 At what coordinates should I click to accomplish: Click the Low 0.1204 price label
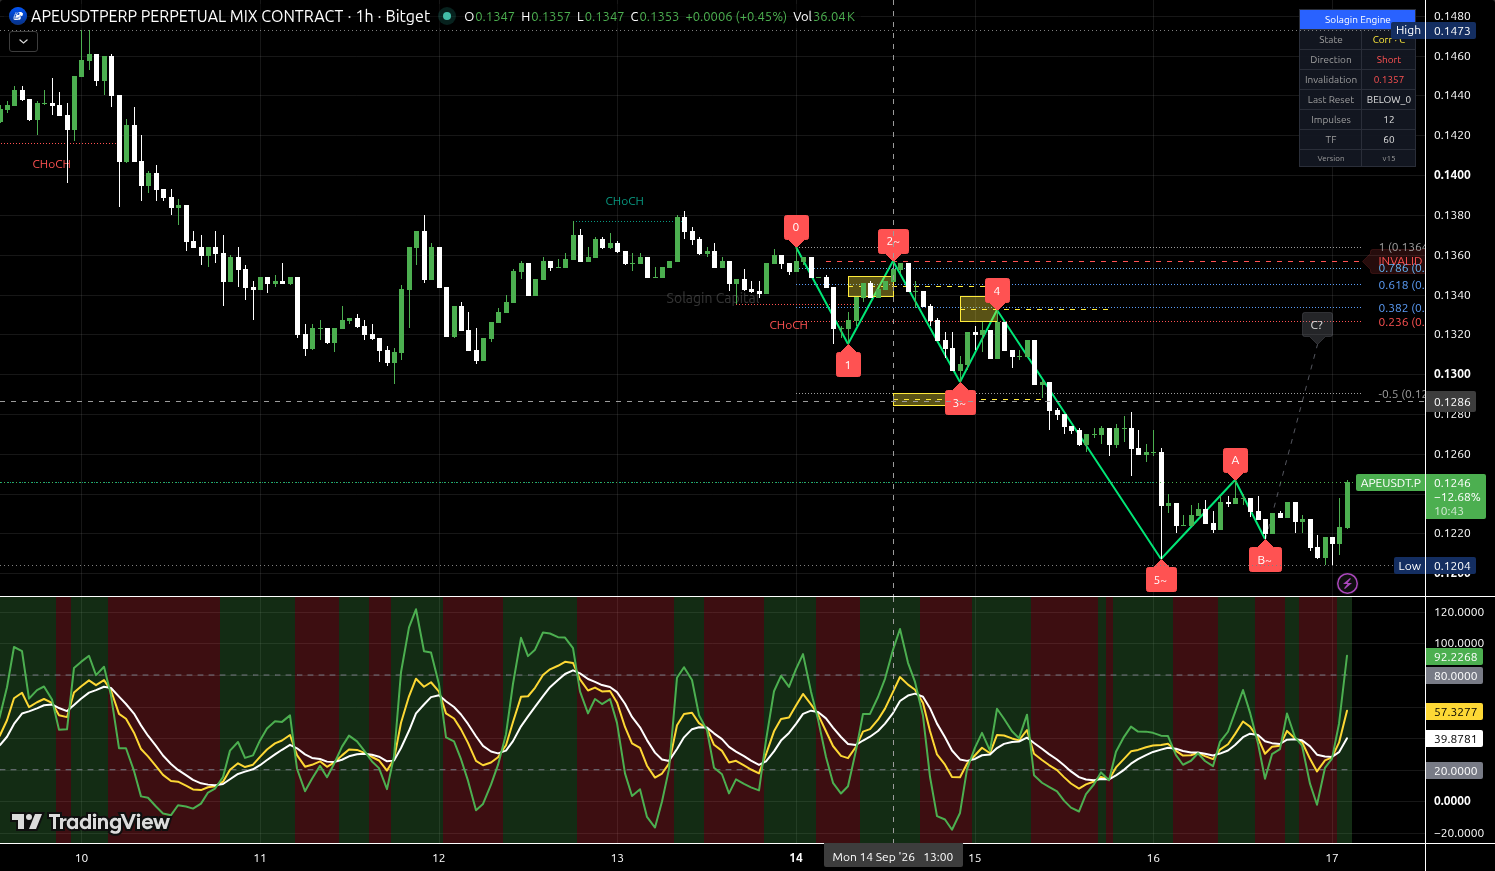click(x=1435, y=566)
